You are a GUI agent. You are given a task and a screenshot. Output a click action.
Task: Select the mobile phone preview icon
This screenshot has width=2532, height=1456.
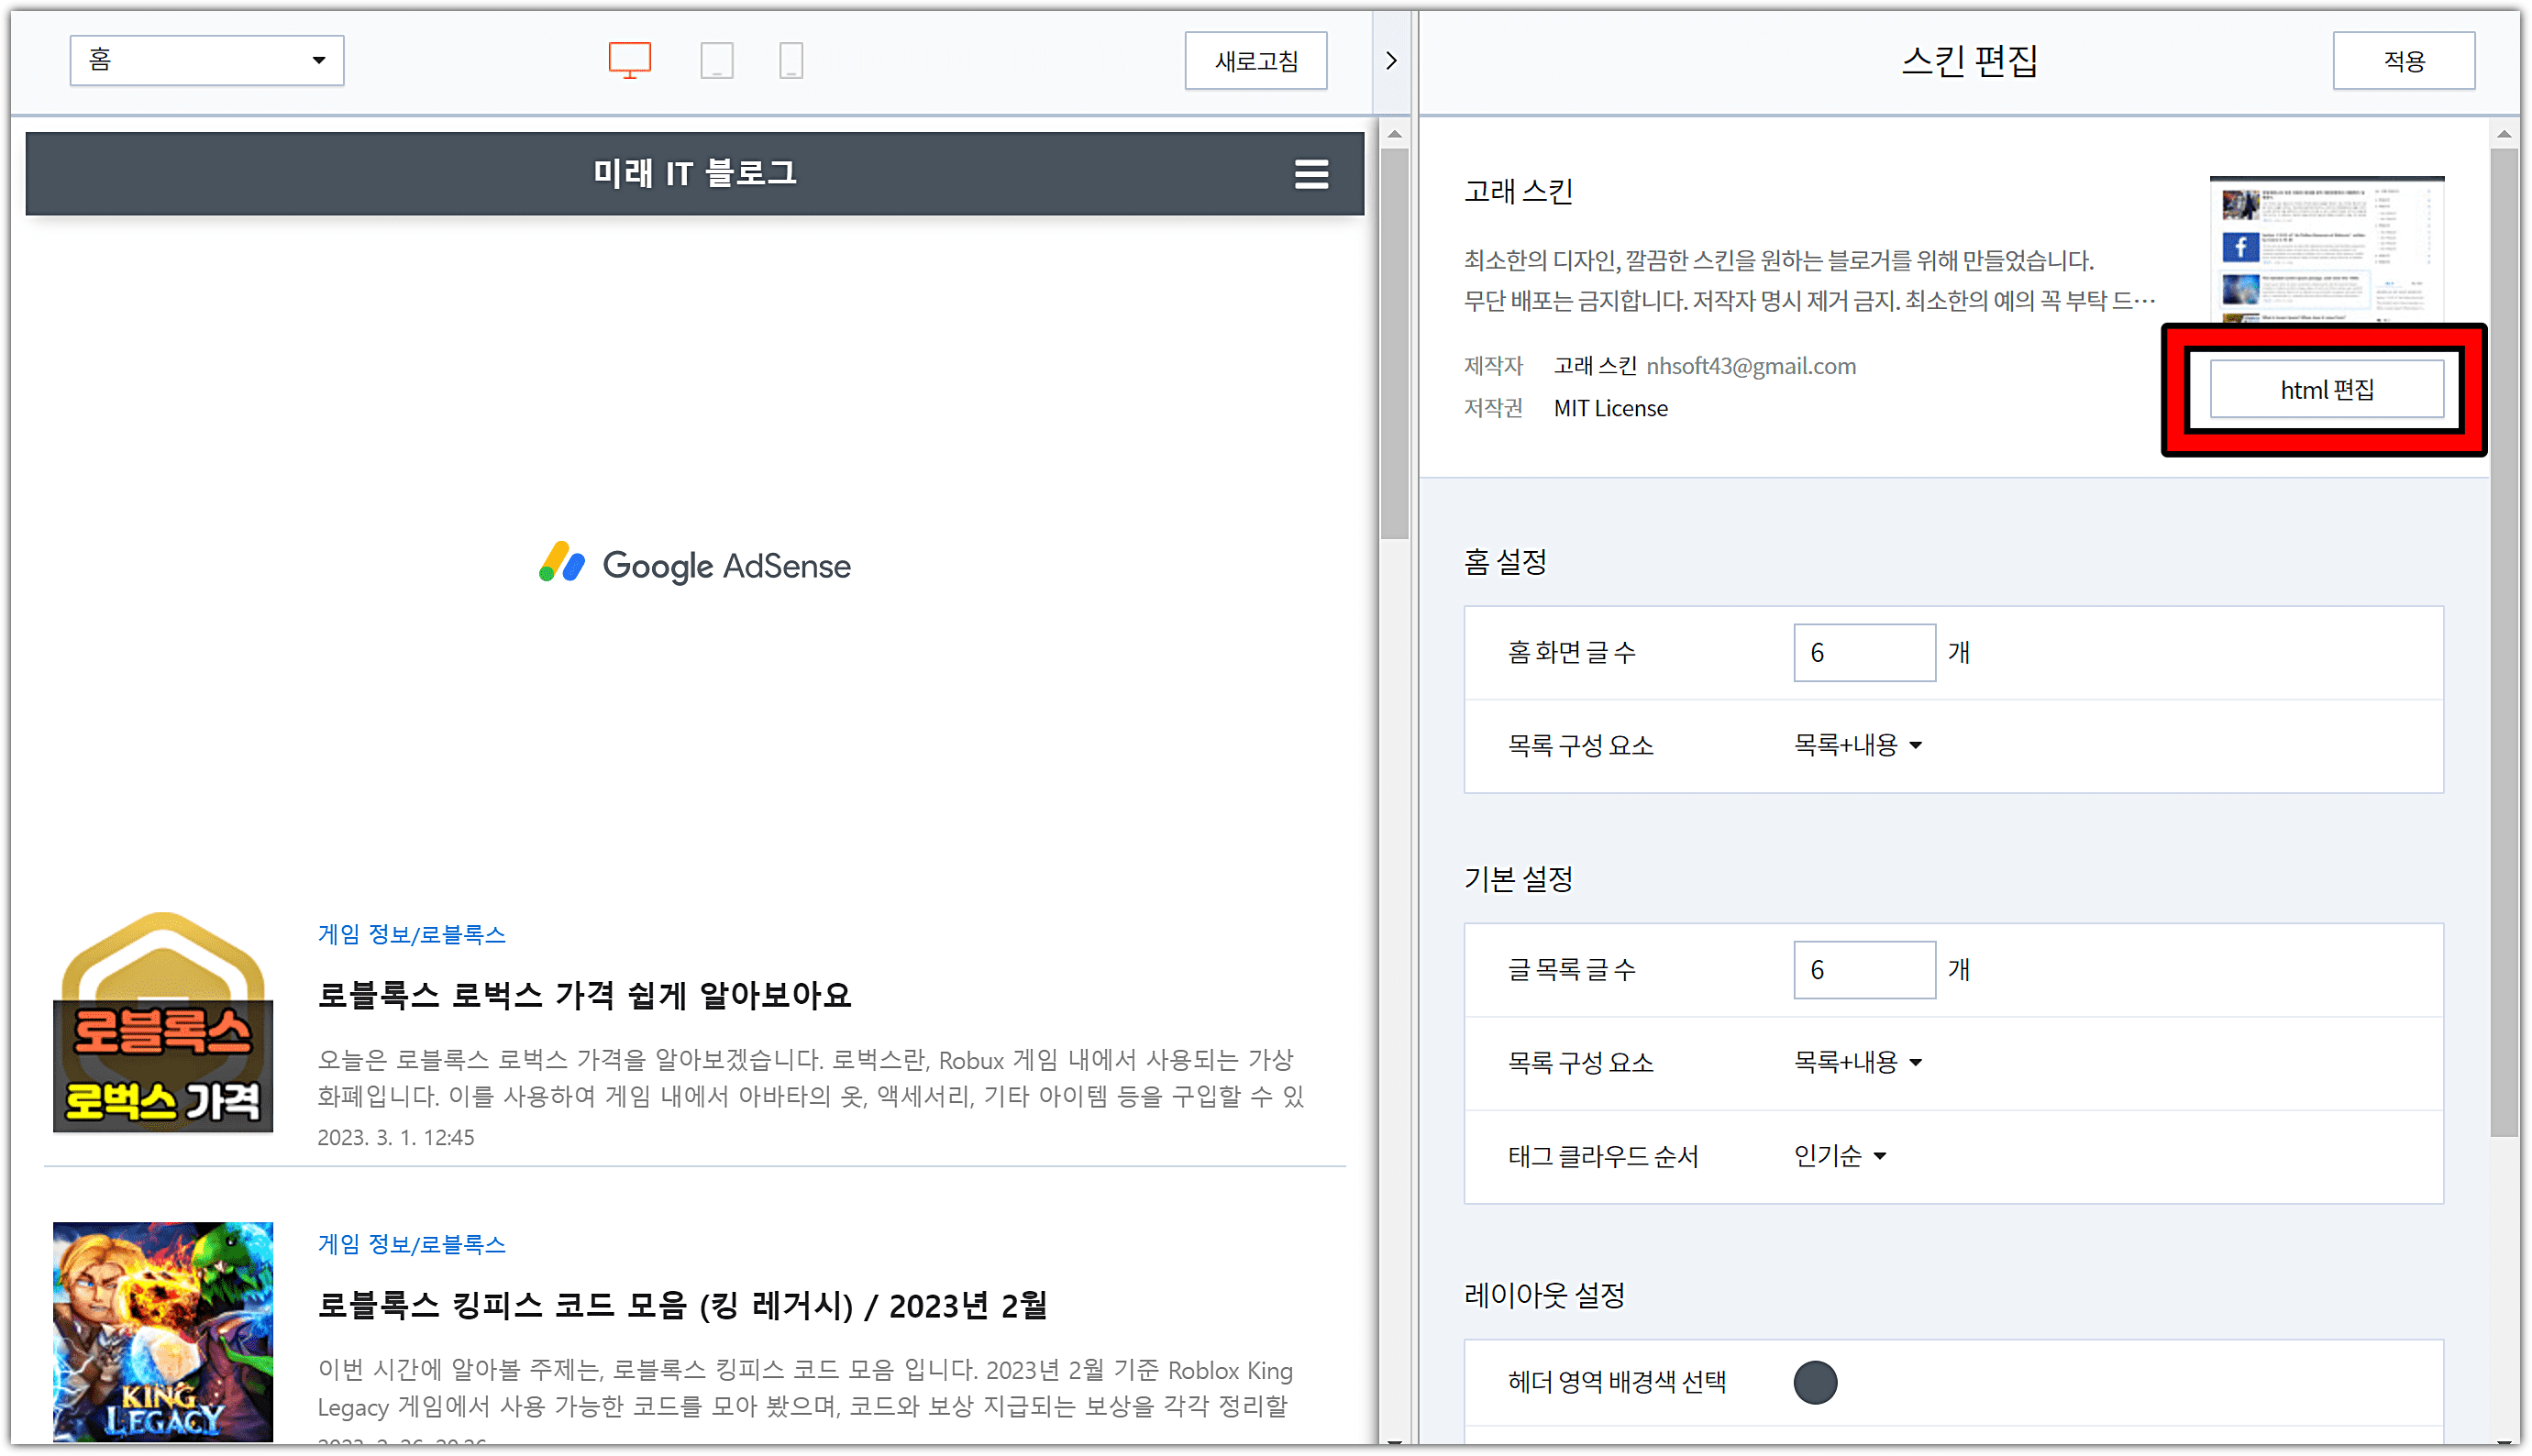[x=790, y=60]
